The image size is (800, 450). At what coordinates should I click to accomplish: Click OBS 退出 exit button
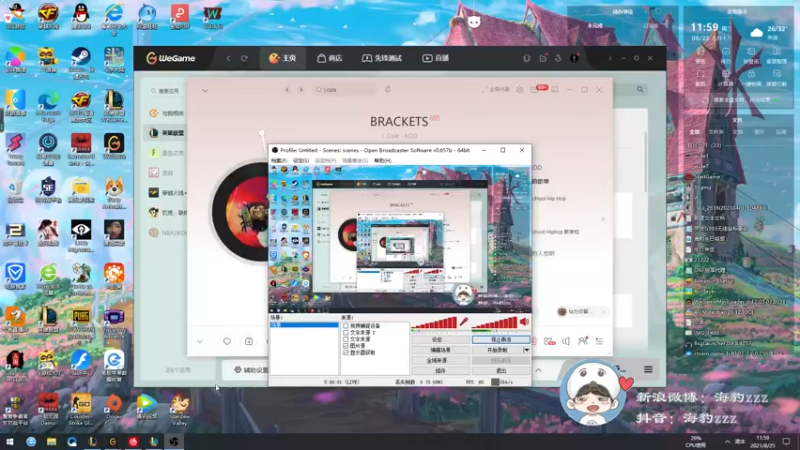(501, 371)
